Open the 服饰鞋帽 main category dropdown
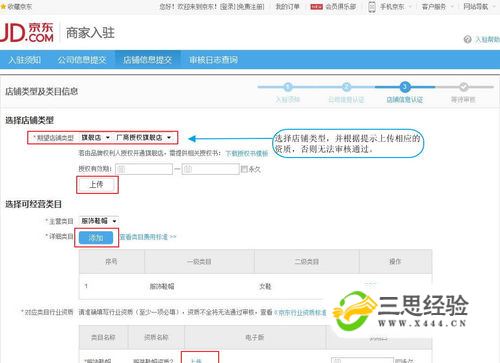This screenshot has height=363, width=500. pyautogui.click(x=99, y=221)
